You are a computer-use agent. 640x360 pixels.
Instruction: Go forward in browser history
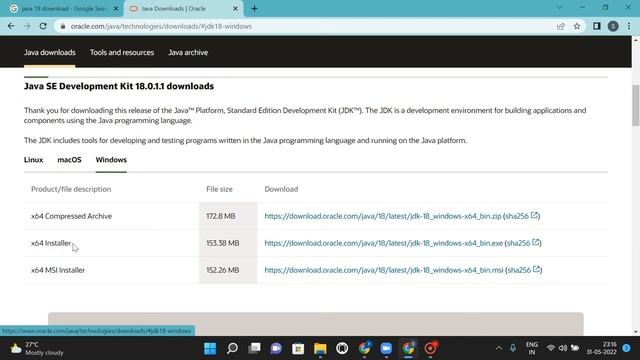tap(27, 26)
